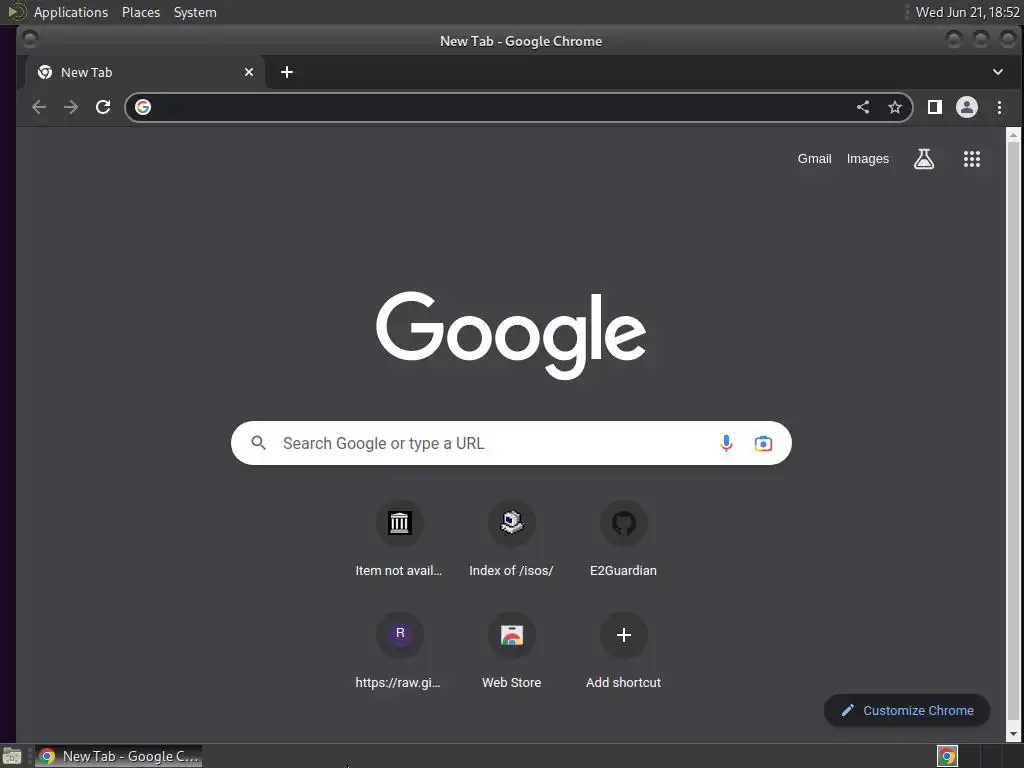Viewport: 1024px width, 768px height.
Task: Start voice search with the microphone
Action: coord(726,443)
